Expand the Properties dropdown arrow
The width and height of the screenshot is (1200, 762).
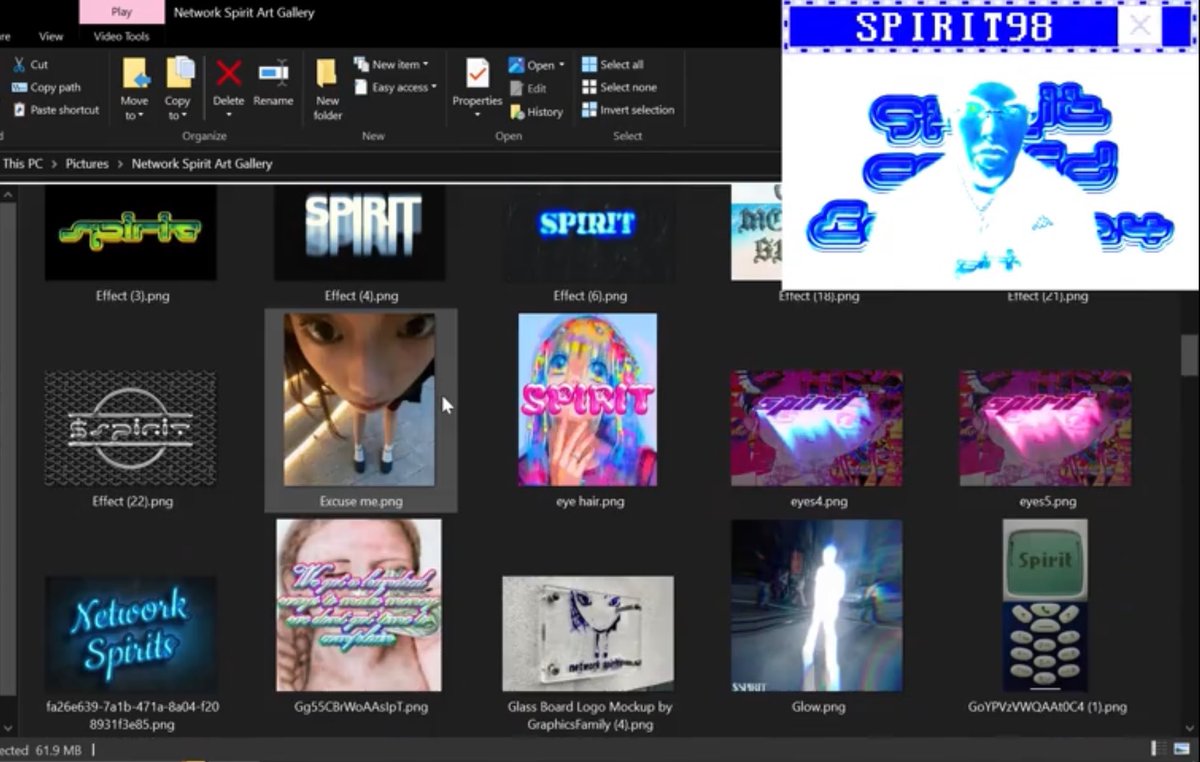click(x=477, y=116)
